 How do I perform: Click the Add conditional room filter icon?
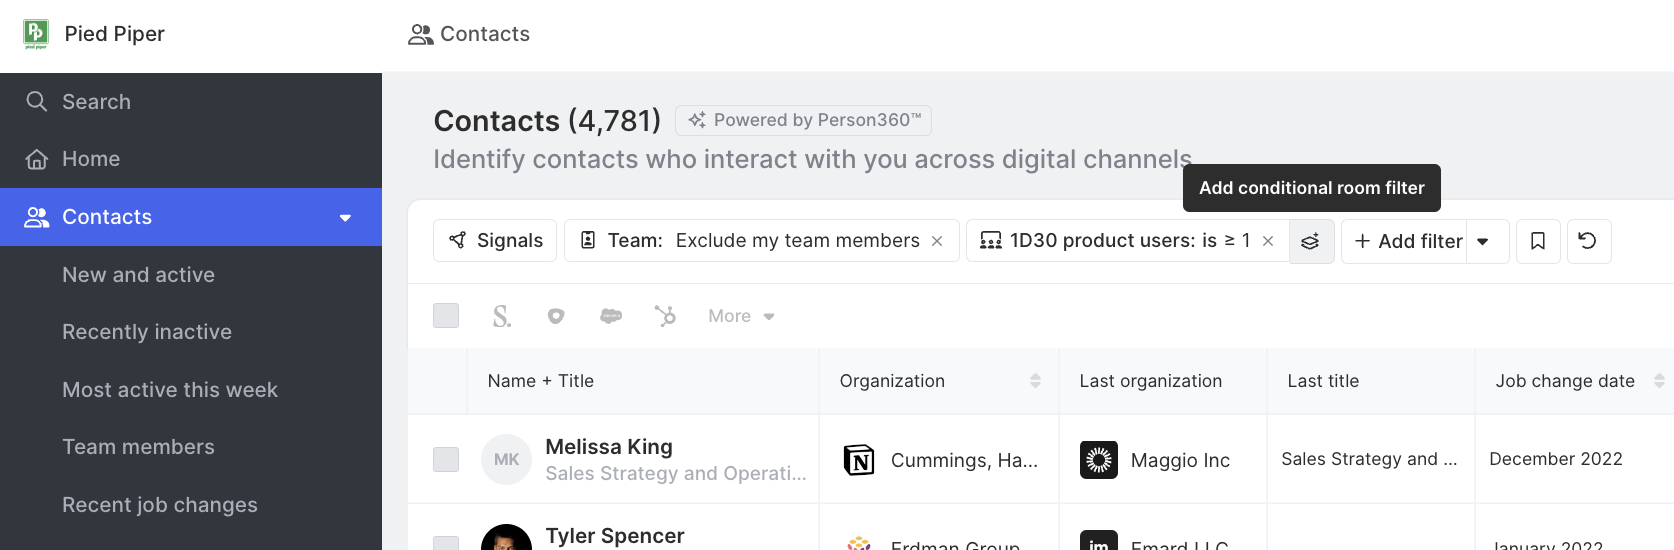pos(1311,241)
